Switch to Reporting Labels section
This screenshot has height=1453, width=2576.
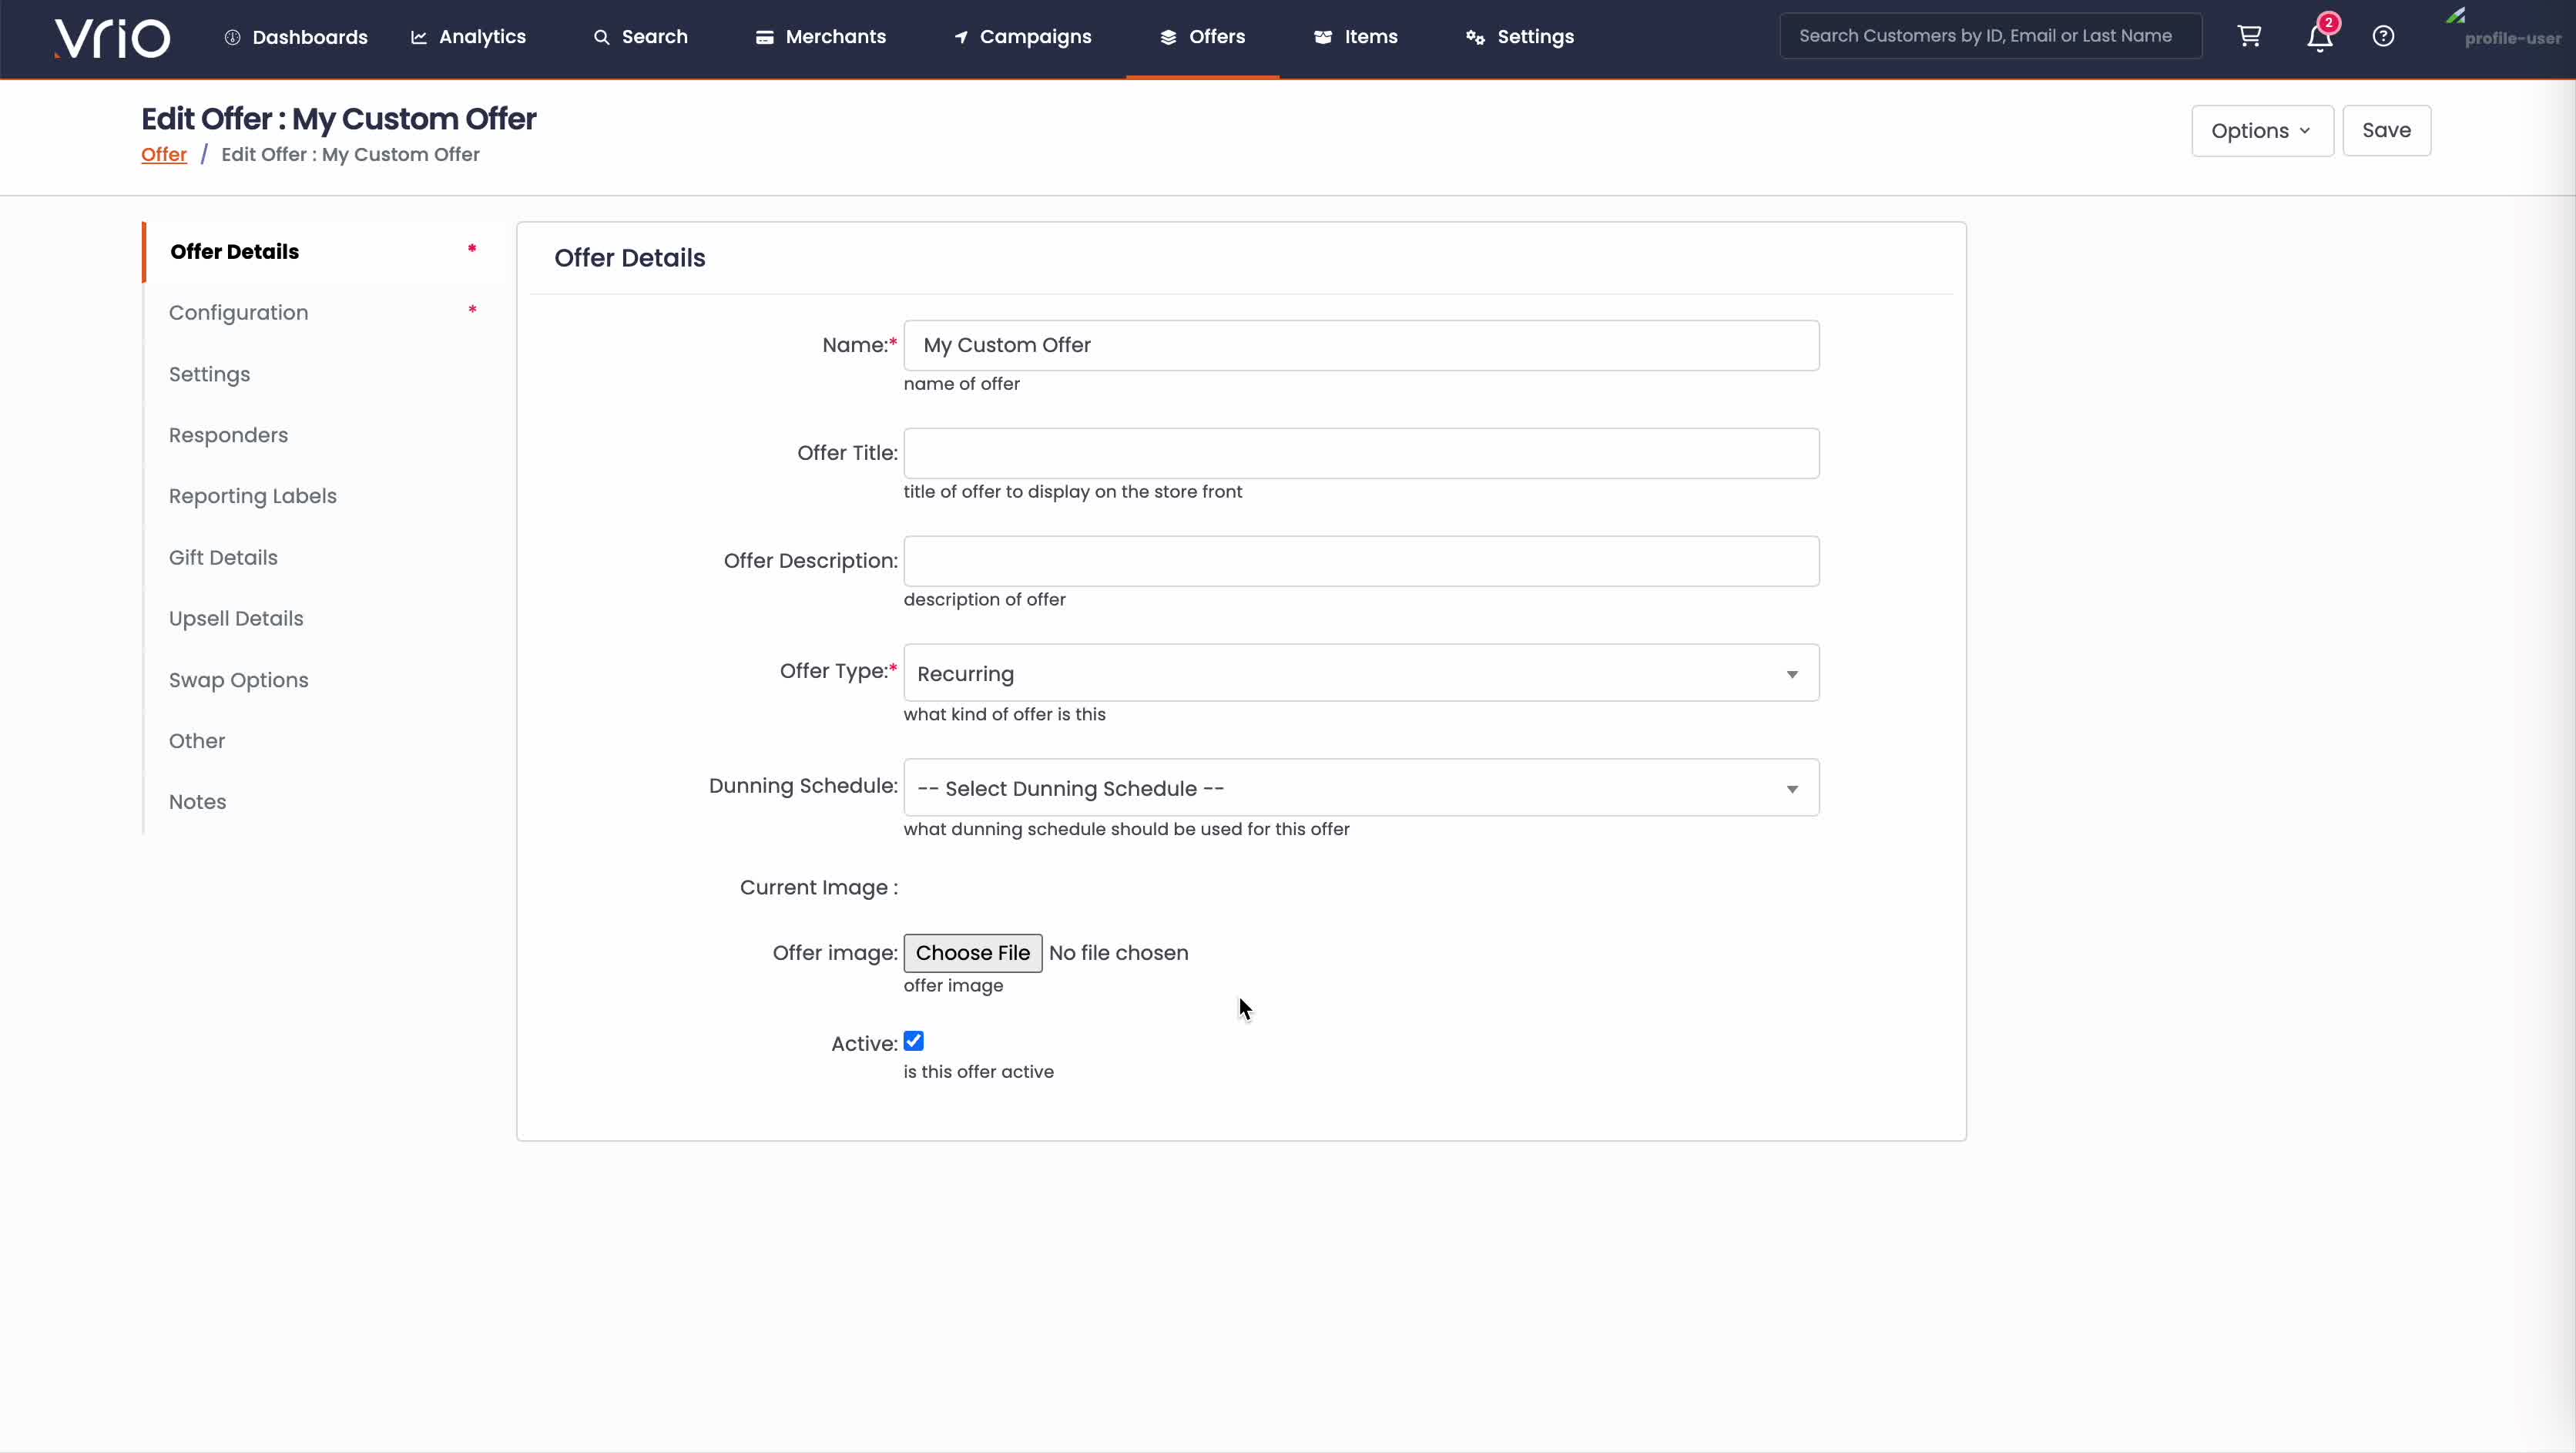pyautogui.click(x=322, y=496)
